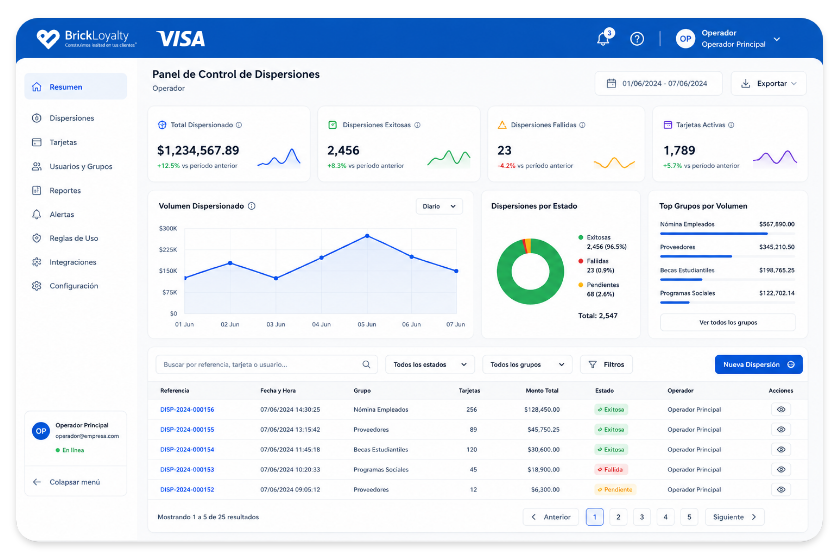Image resolution: width=840 pixels, height=560 pixels.
Task: Click the calendar icon in date range
Action: click(x=611, y=84)
